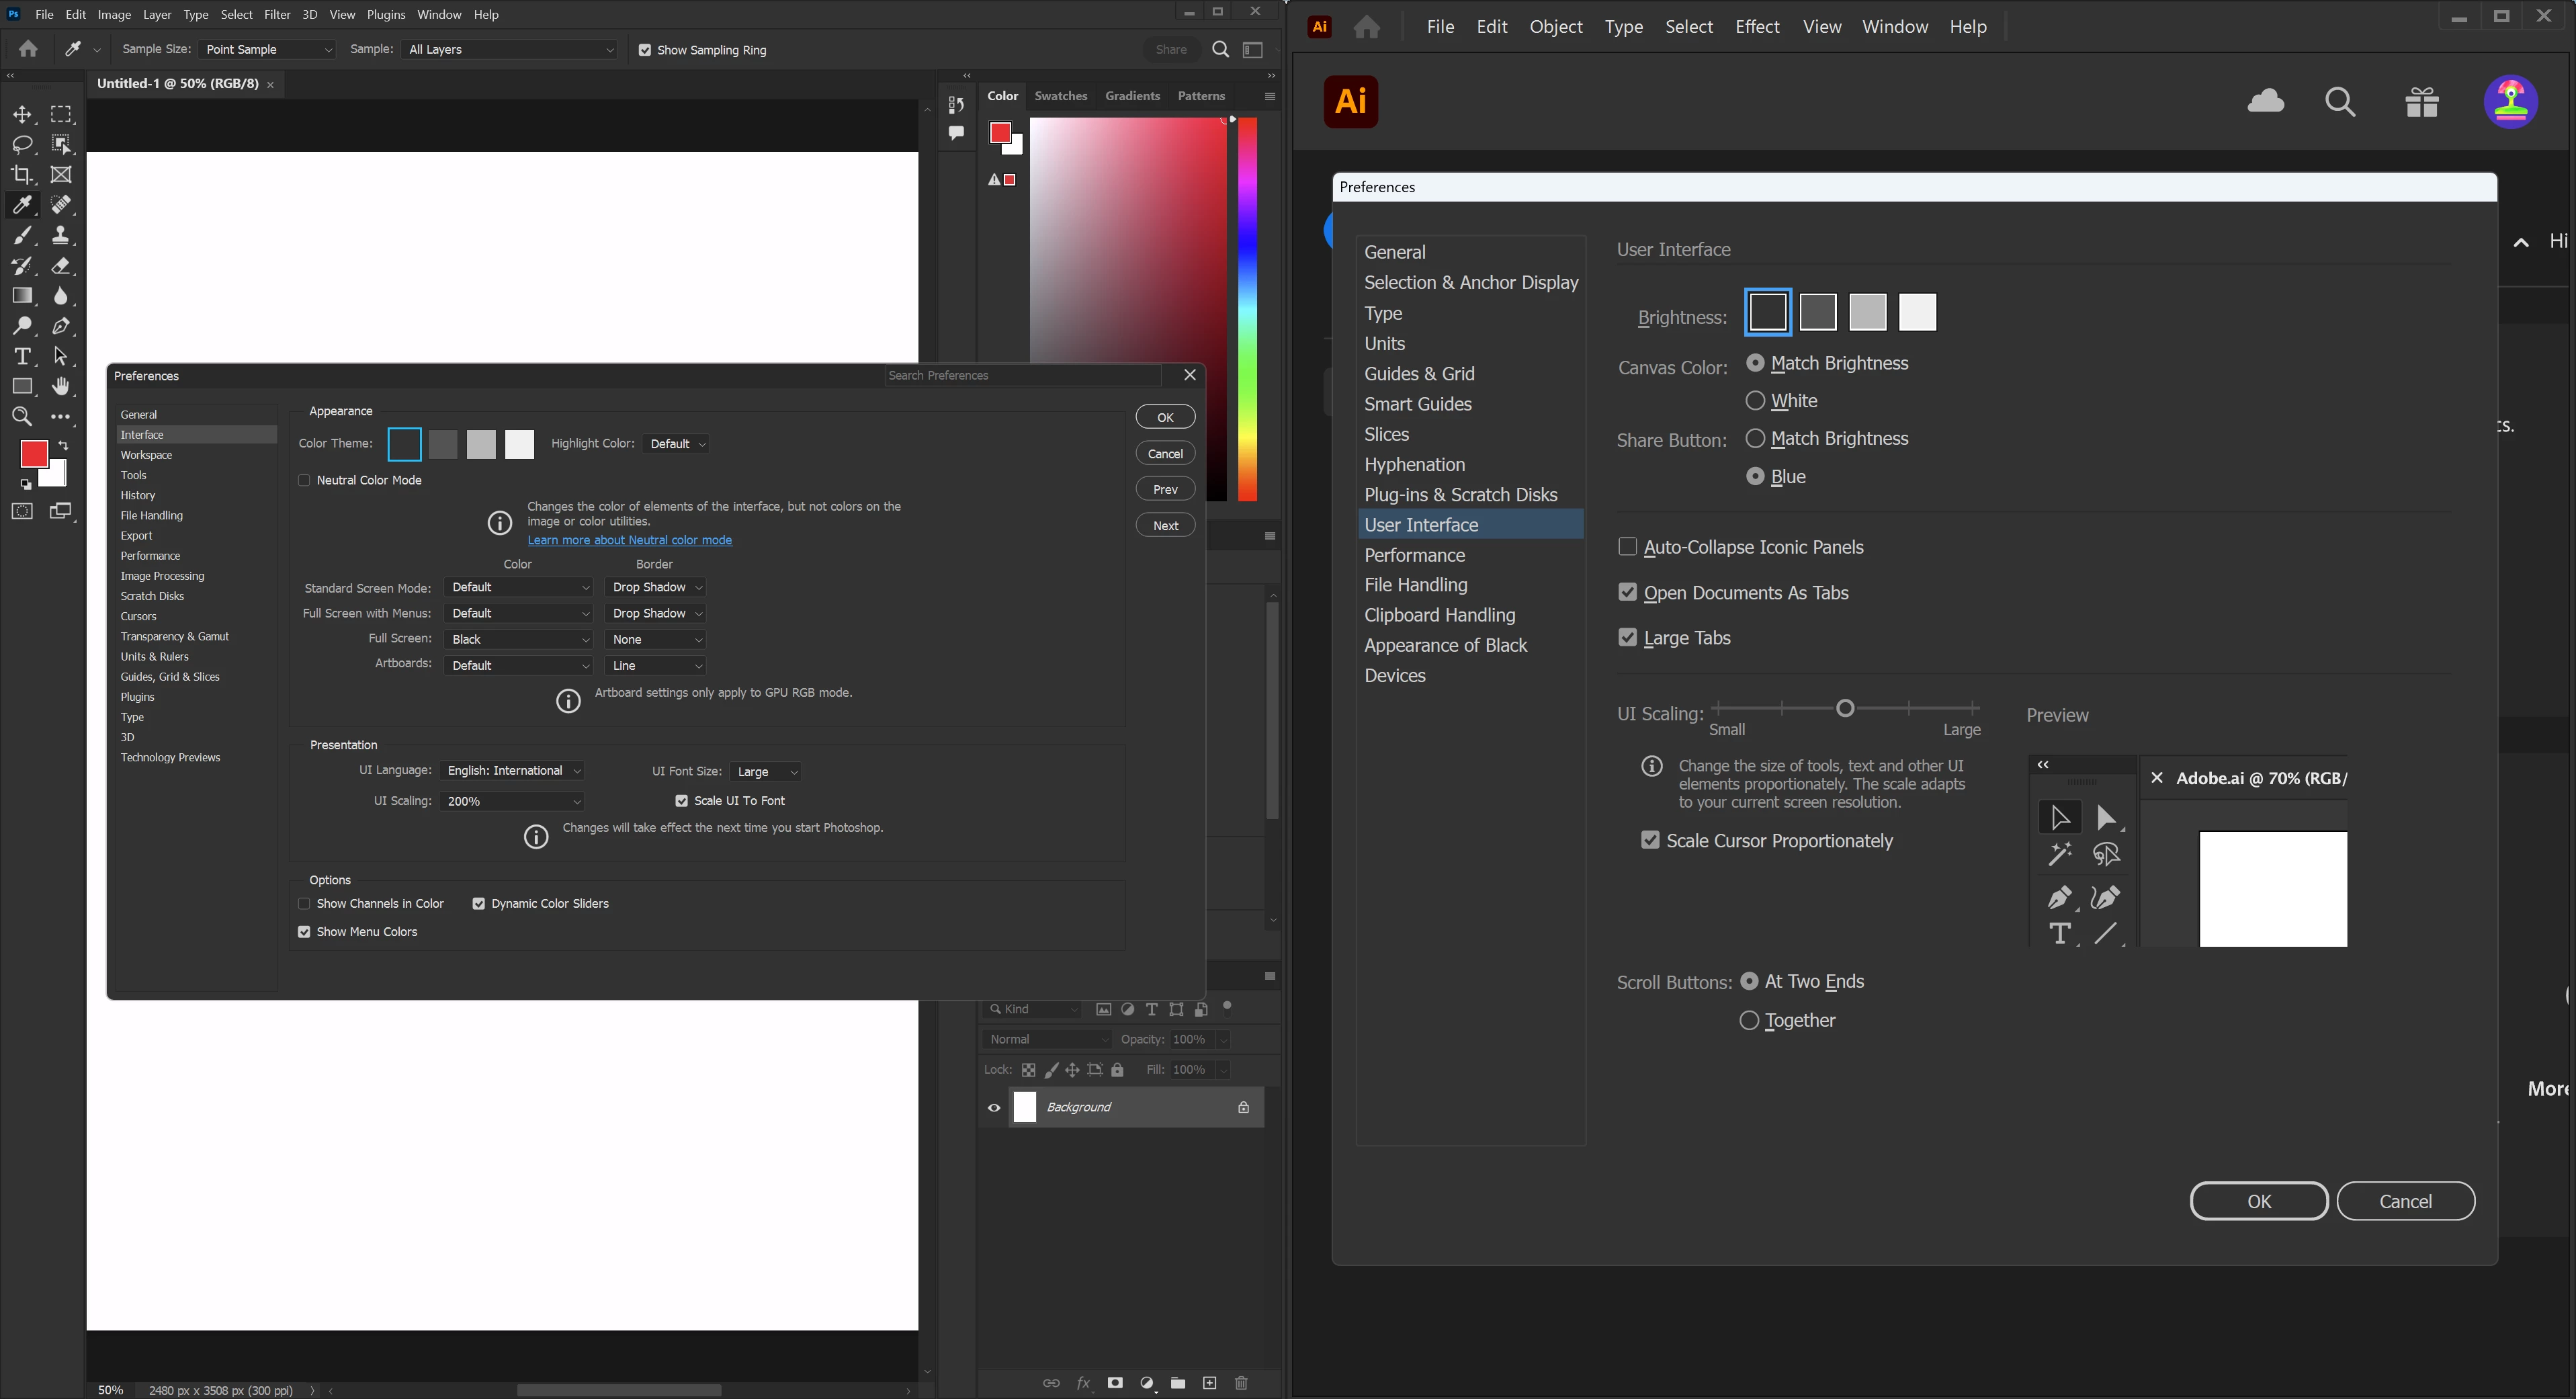The image size is (2576, 1399).
Task: Choose the Horizontal Type tool in Photoshop
Action: click(x=22, y=357)
